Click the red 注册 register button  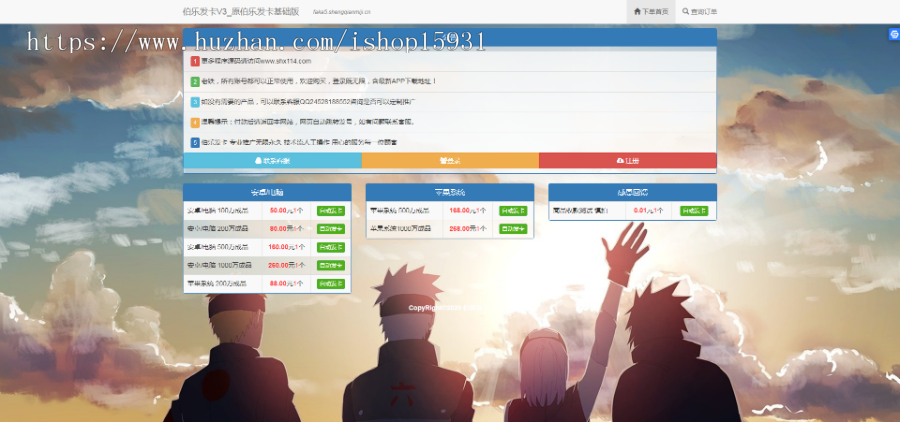(628, 161)
